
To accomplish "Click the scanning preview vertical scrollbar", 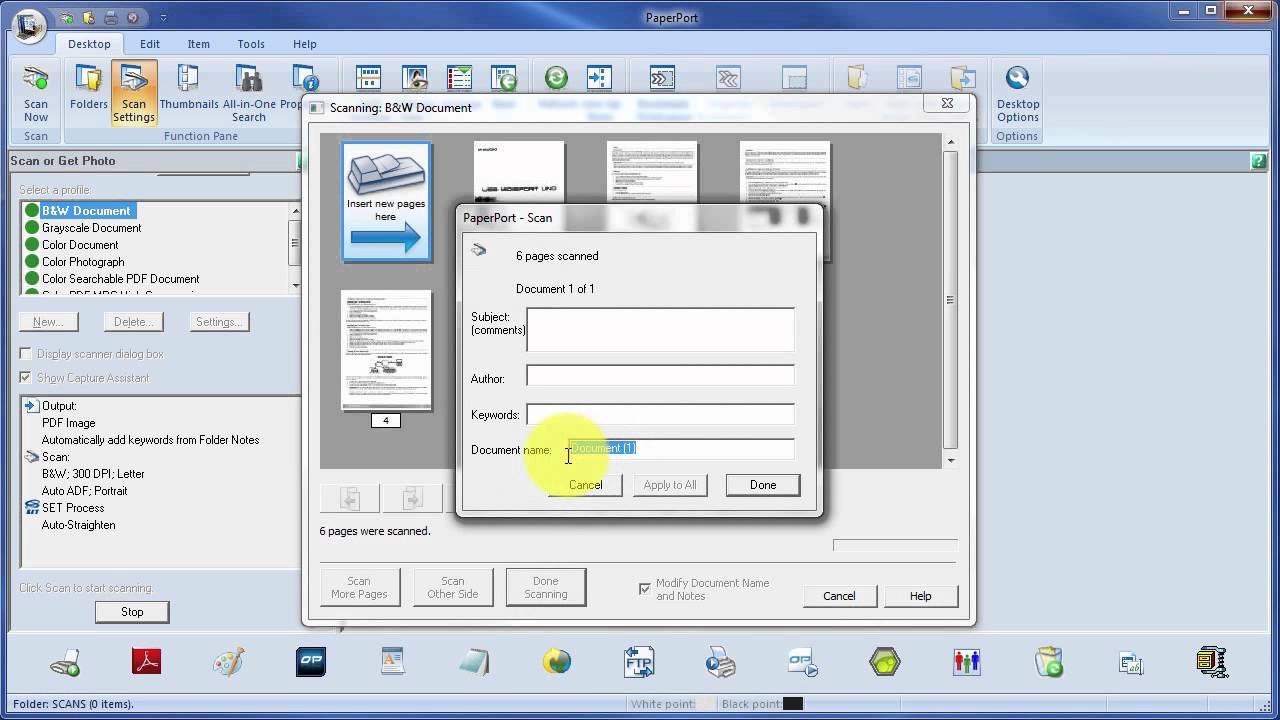I will coord(950,300).
